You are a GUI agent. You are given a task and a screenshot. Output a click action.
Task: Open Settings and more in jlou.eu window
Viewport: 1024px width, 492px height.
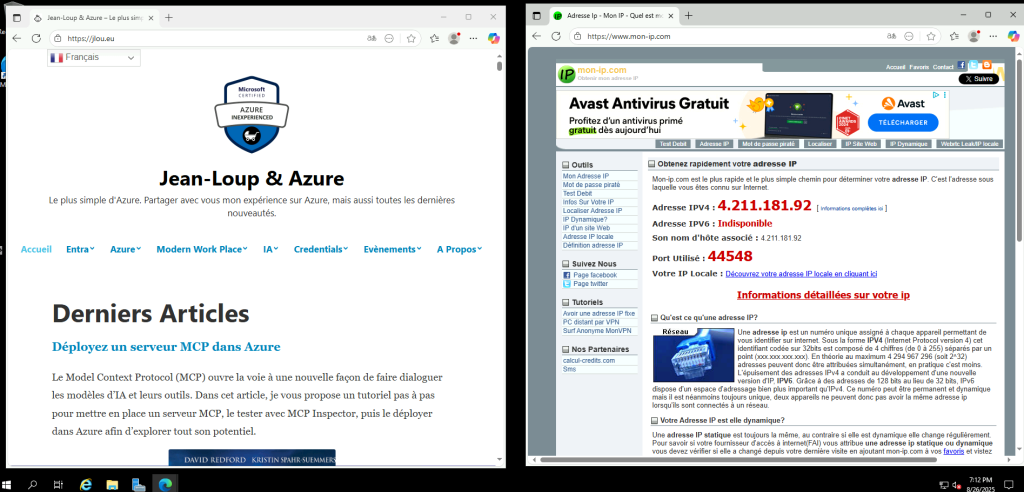(x=473, y=39)
